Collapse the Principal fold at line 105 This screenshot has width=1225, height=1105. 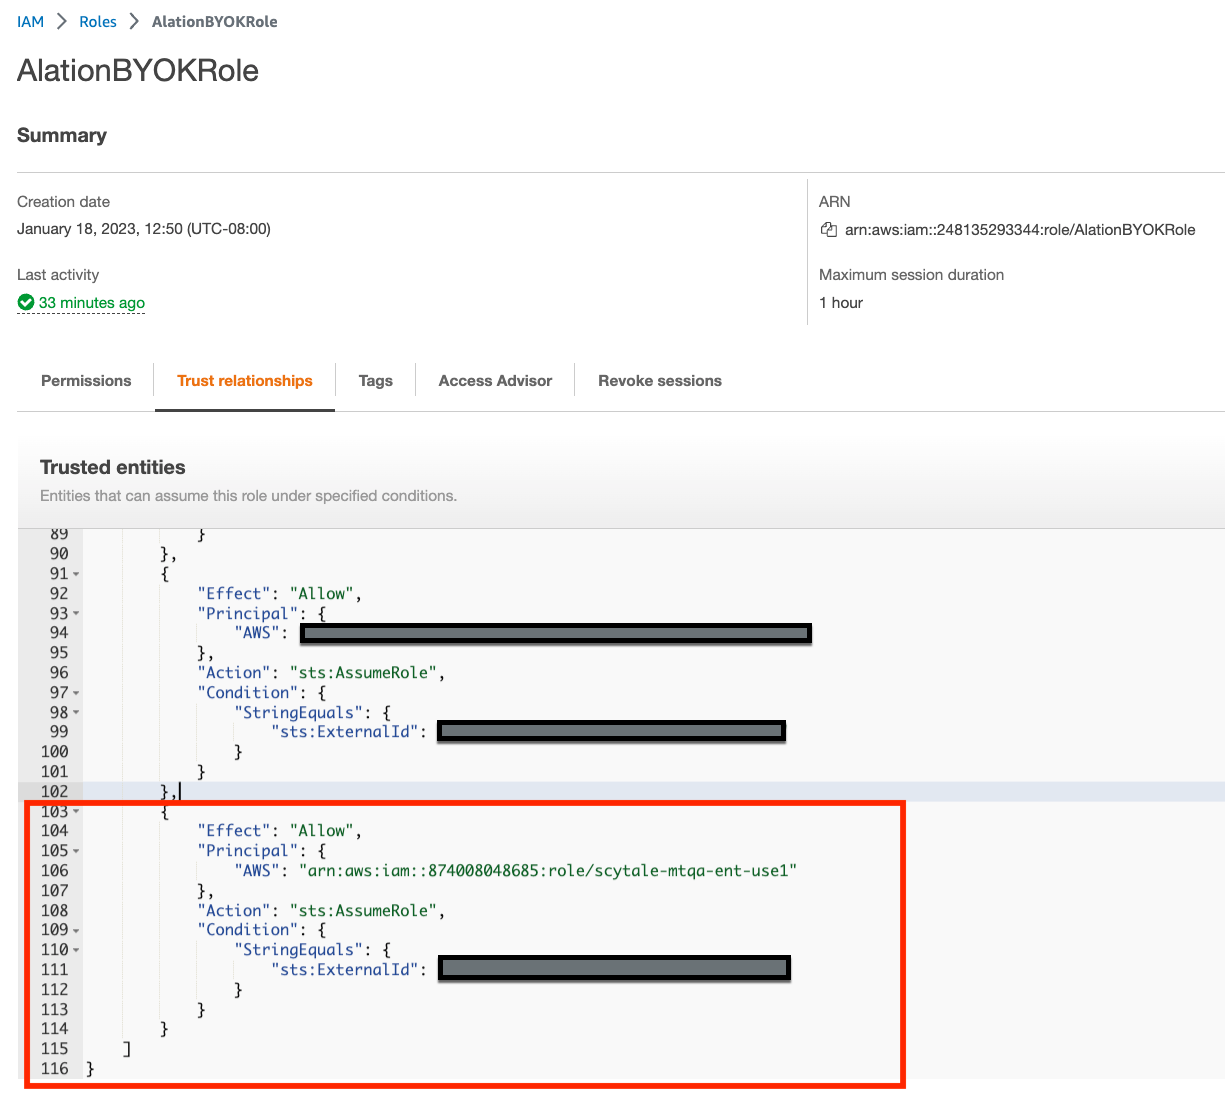tap(76, 851)
